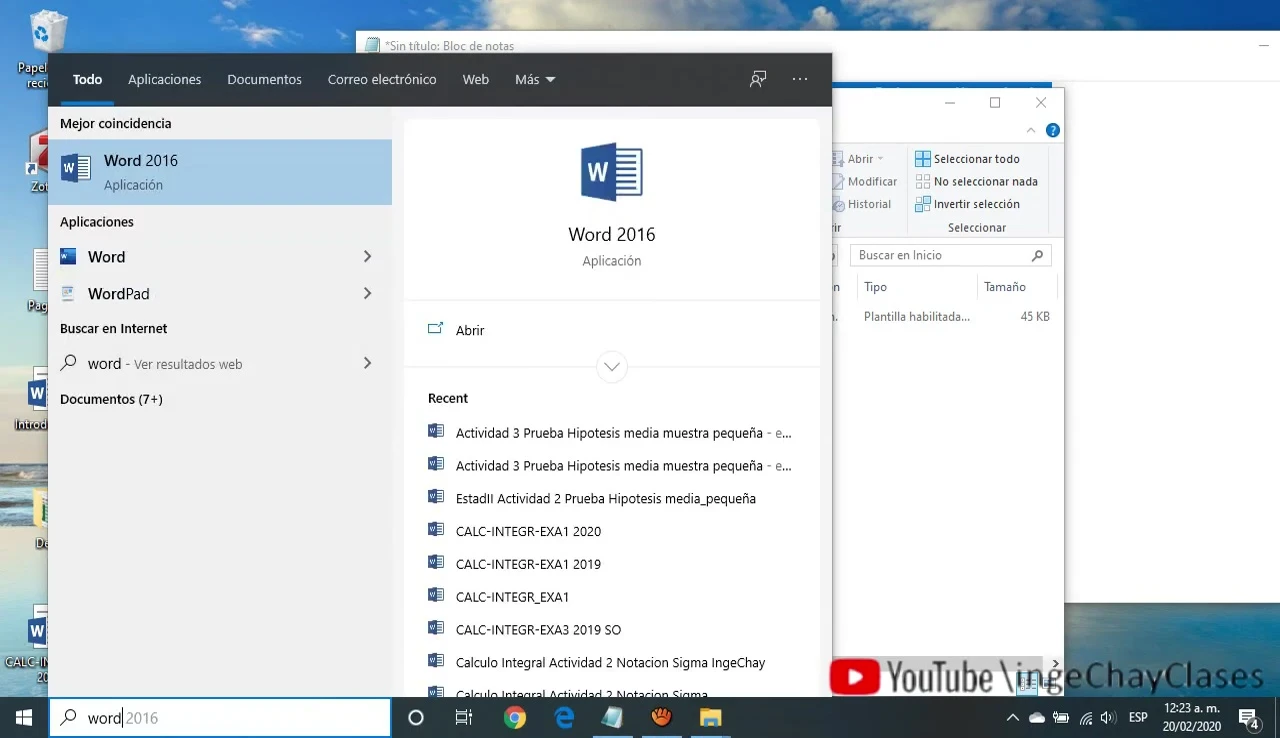The image size is (1280, 738).
Task: Click the Word app icon under Aplicaciones
Action: [68, 257]
